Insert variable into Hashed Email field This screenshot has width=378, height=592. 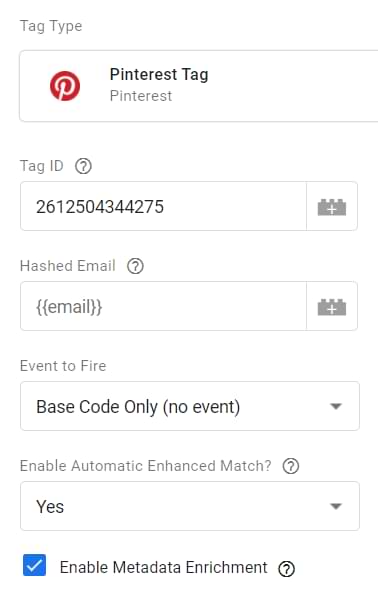pyautogui.click(x=332, y=306)
